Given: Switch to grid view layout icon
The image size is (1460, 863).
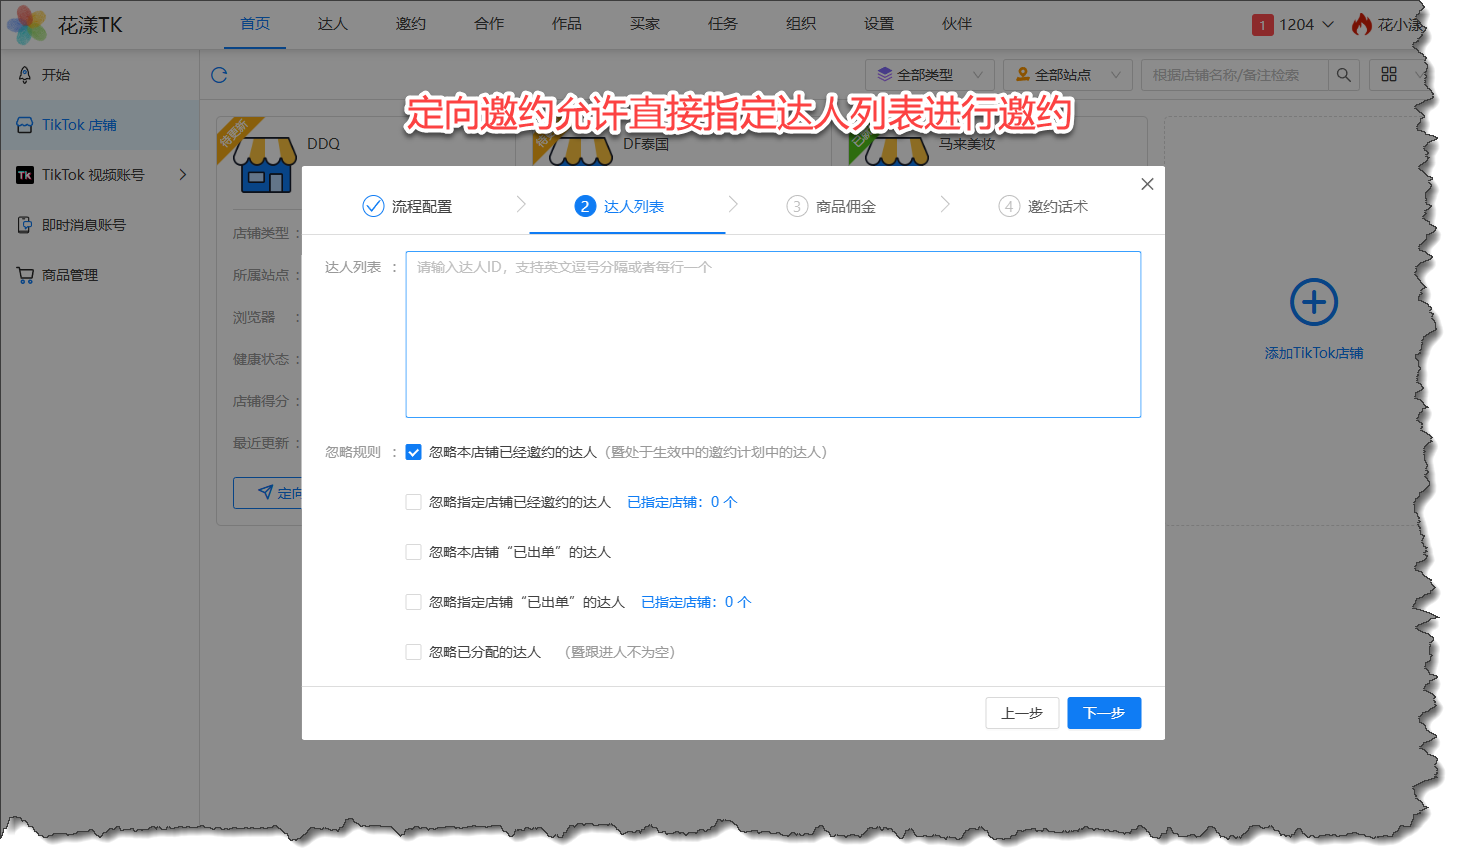Looking at the screenshot, I should pyautogui.click(x=1389, y=75).
